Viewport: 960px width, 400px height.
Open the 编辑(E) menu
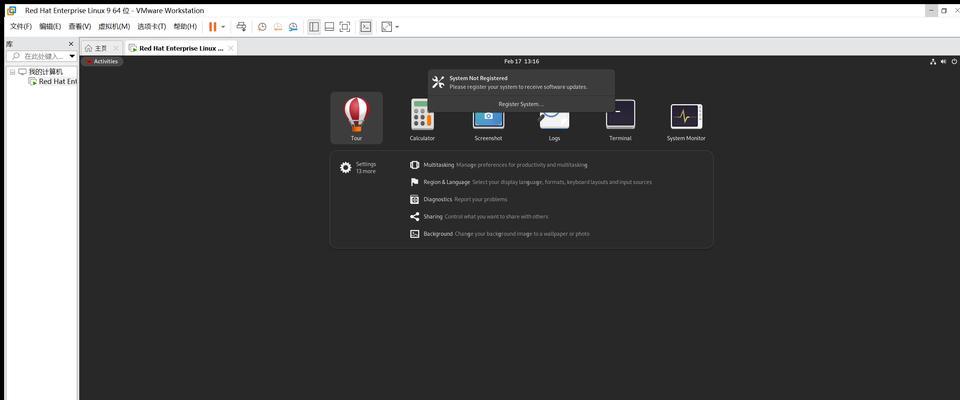[50, 27]
